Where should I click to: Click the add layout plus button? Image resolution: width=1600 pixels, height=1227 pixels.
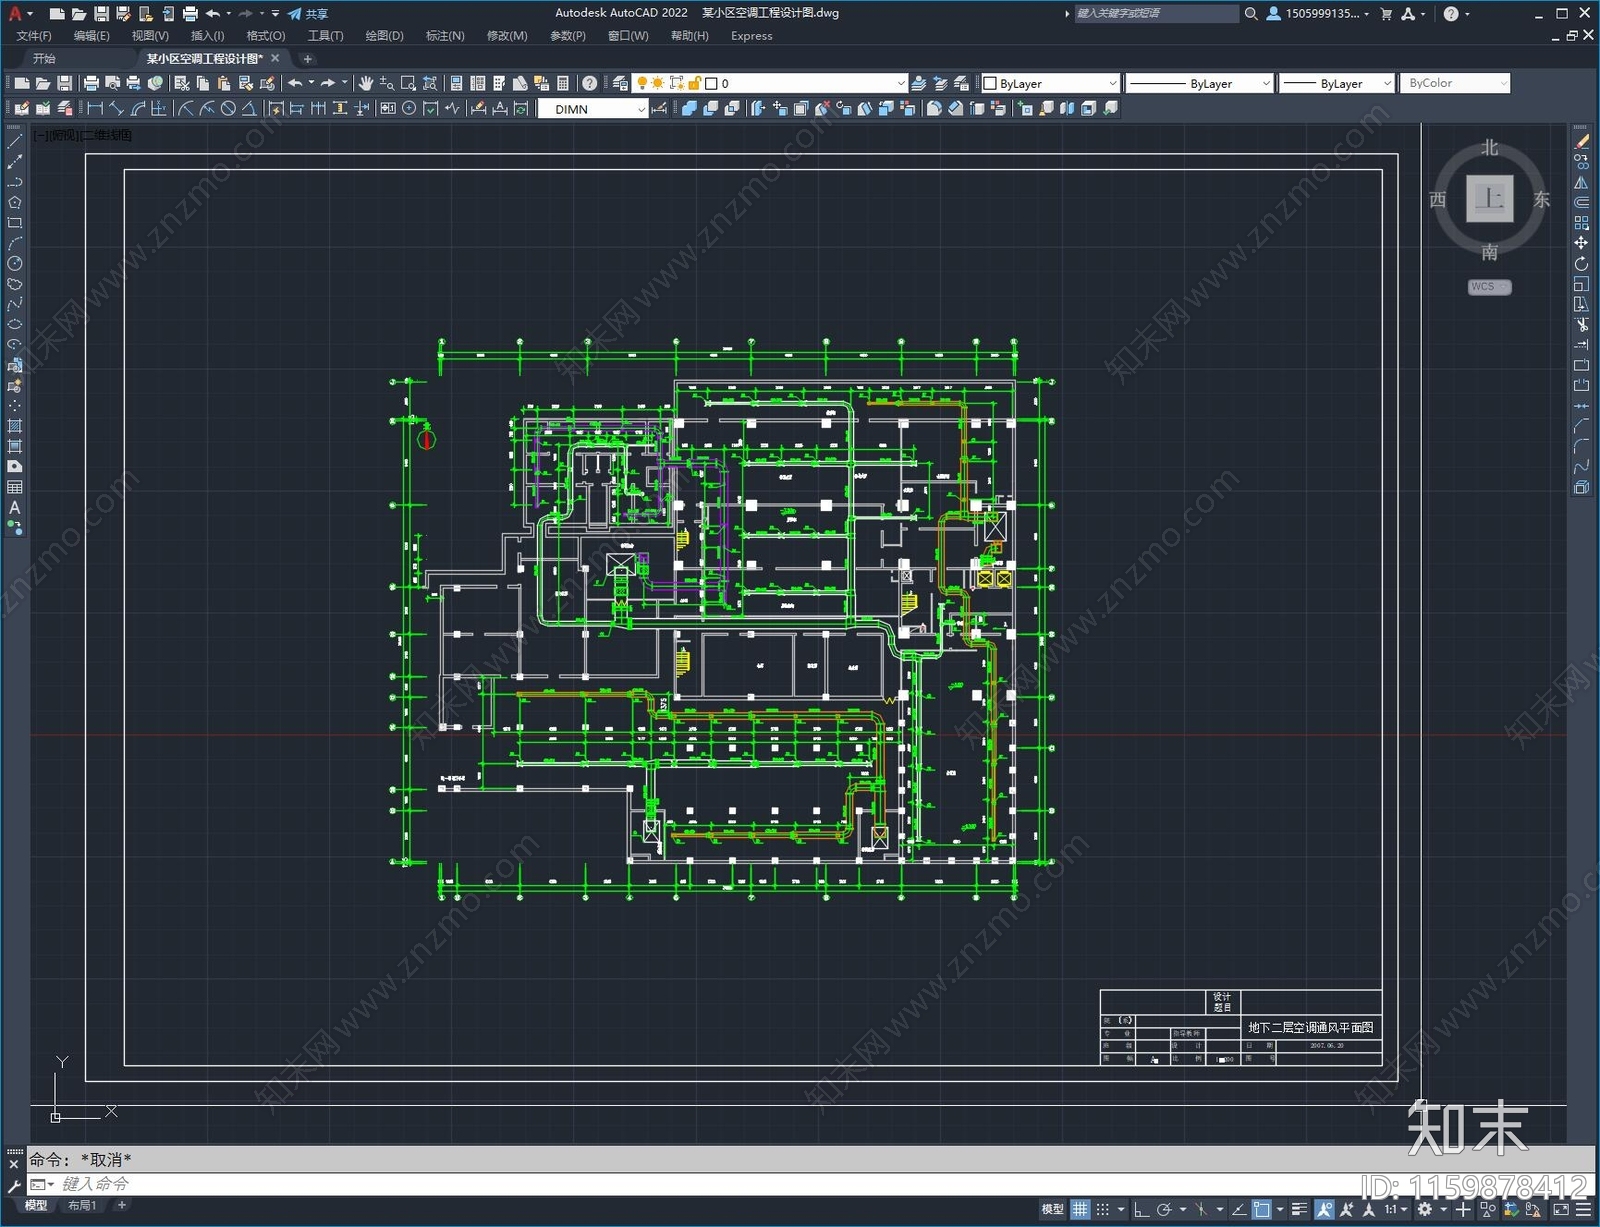[x=122, y=1206]
